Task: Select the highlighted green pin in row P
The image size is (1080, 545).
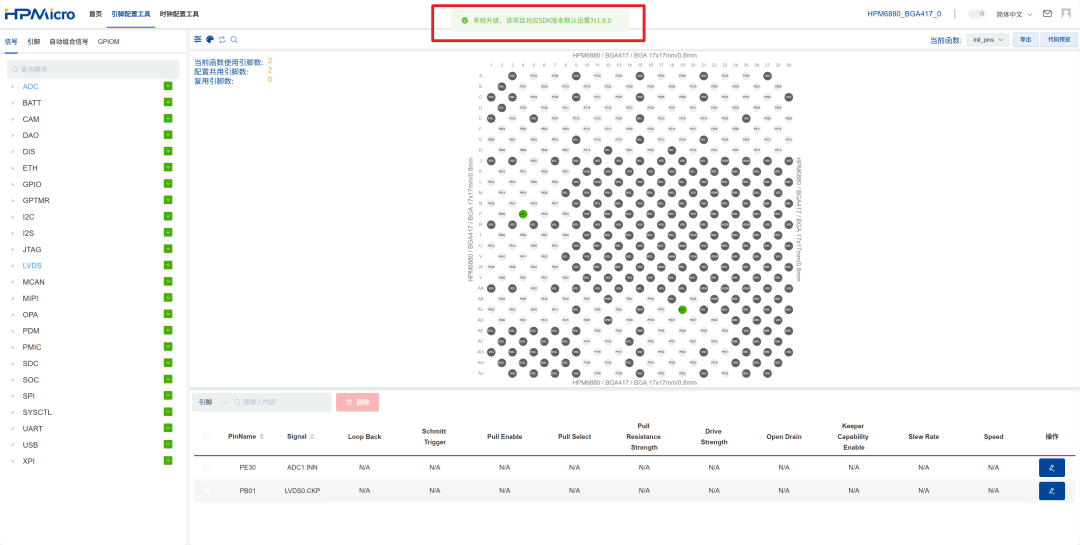Action: 523,214
